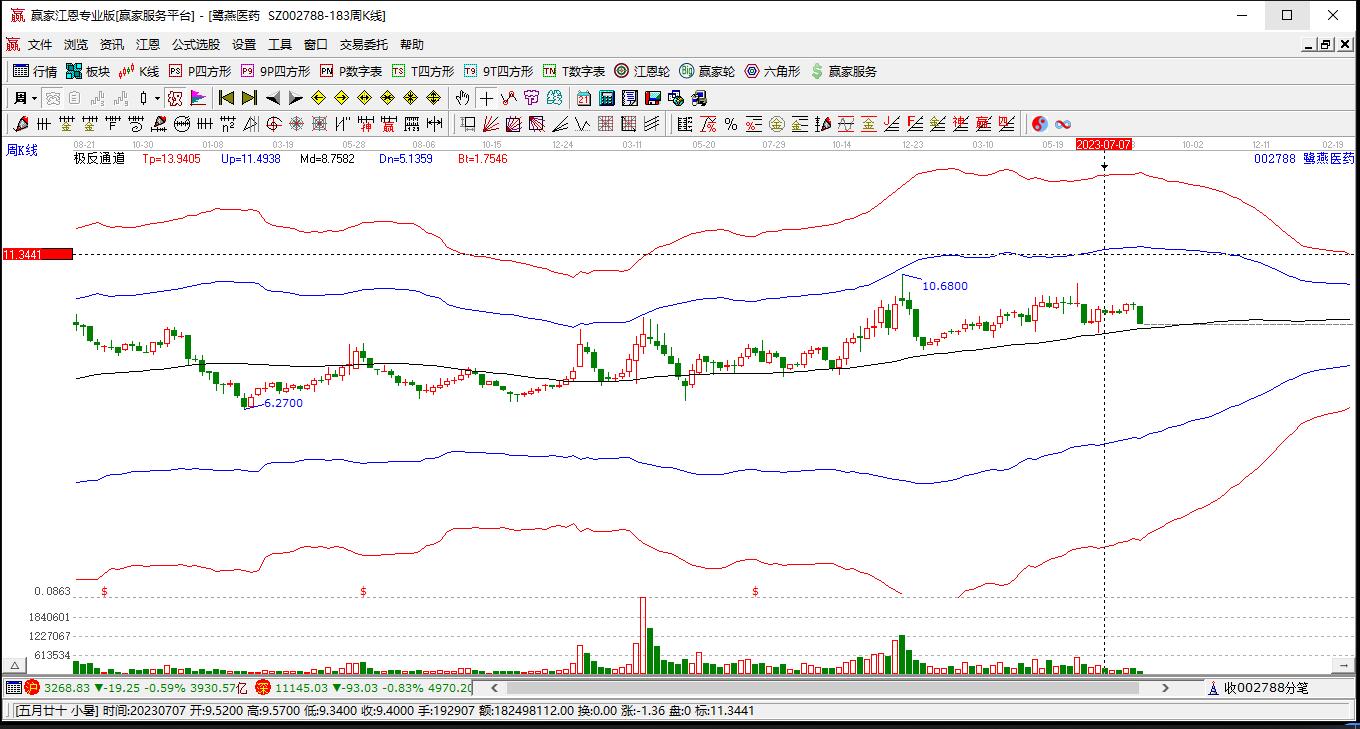Viewport: 1360px width, 729px height.
Task: Switch to the K线 candlestick chart
Action: (x=139, y=71)
